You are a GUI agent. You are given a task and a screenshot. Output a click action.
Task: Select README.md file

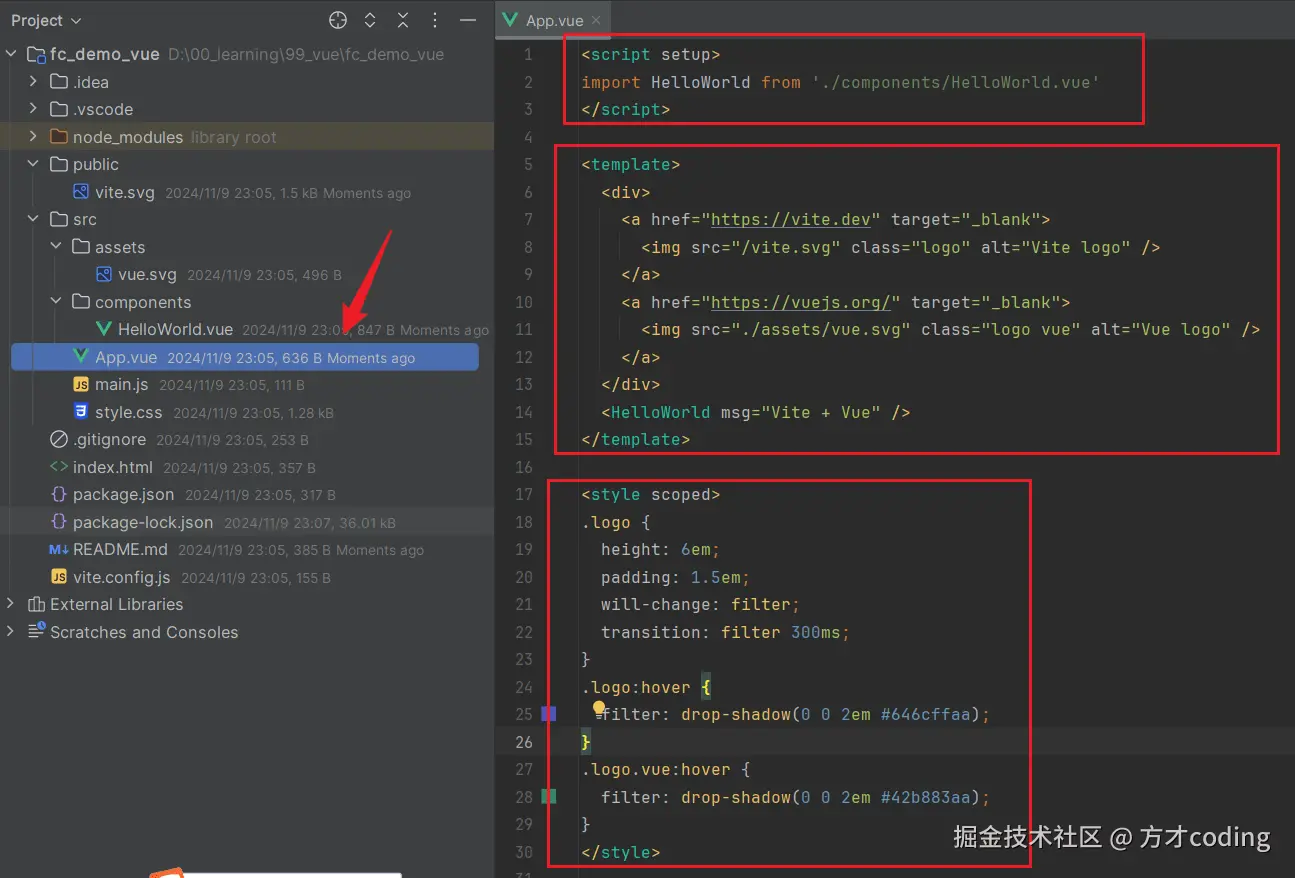(120, 549)
